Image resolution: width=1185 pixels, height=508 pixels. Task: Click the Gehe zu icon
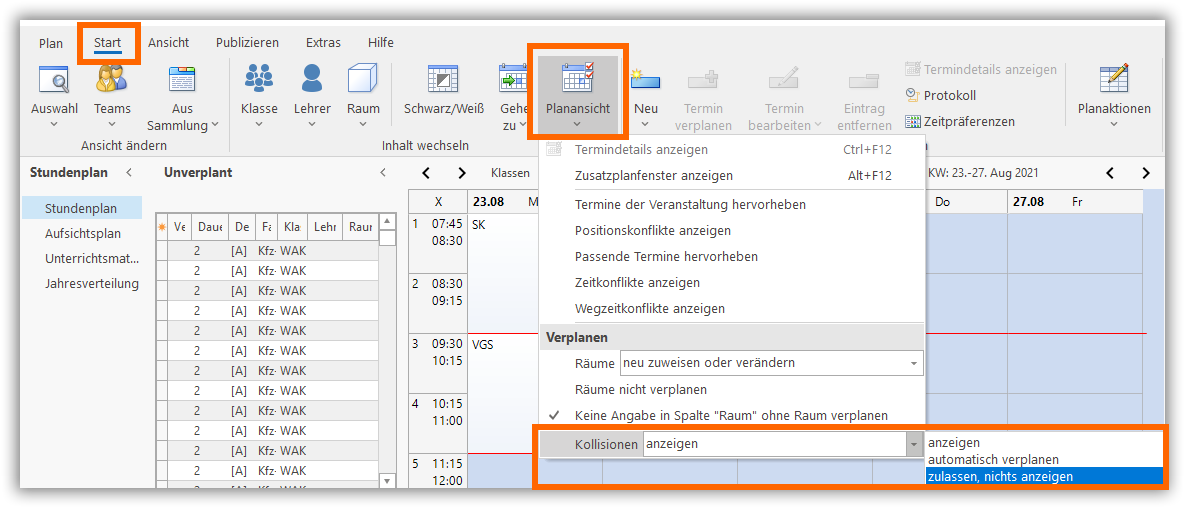coord(514,79)
